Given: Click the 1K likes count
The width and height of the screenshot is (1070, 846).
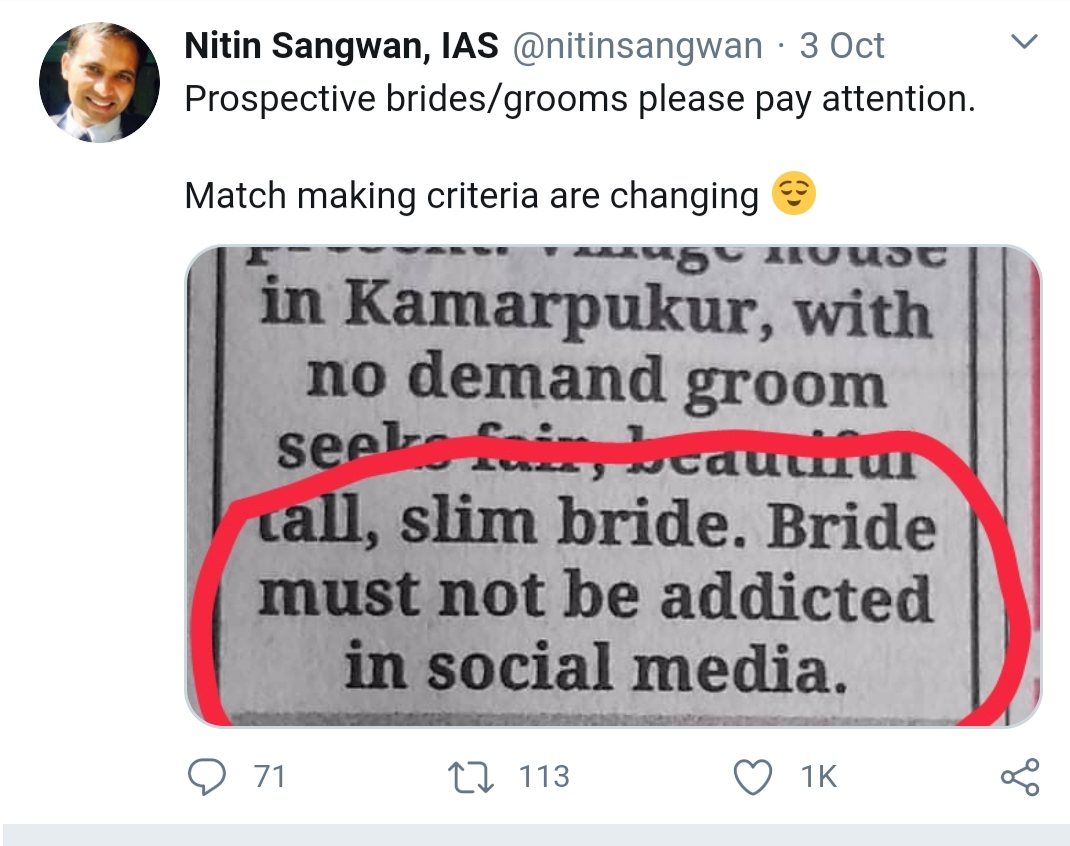Looking at the screenshot, I should click(819, 777).
